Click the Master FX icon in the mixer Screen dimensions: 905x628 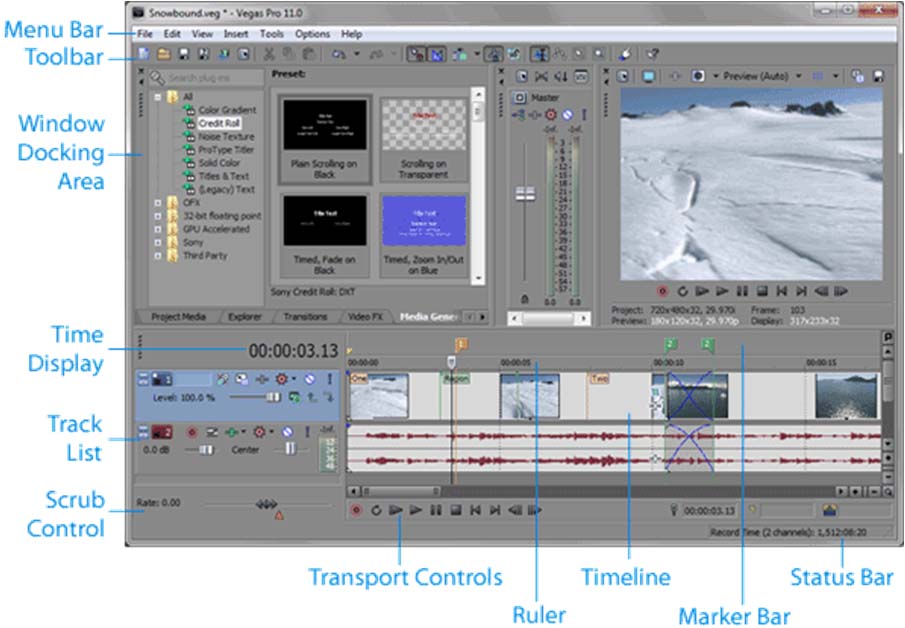pos(534,115)
